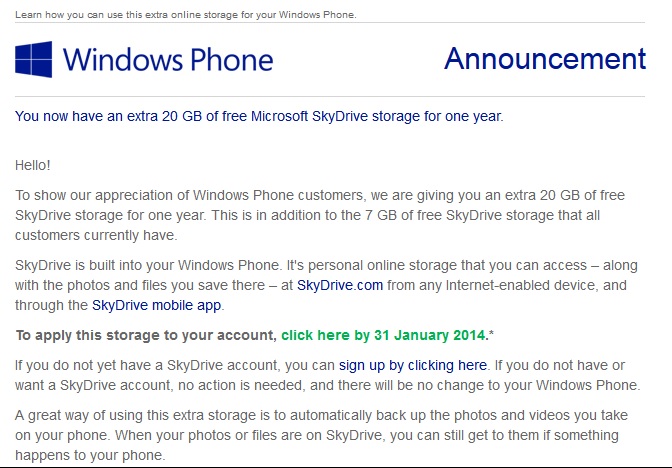Click the 'A great way of using' paragraph
Image resolution: width=672 pixels, height=468 pixels.
point(321,435)
